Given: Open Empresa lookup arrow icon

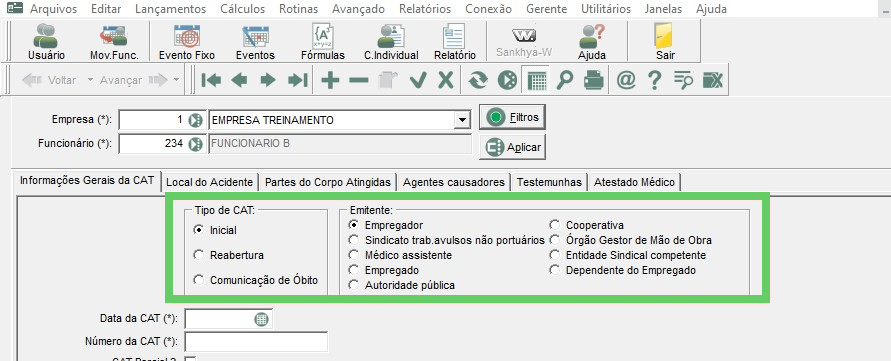Looking at the screenshot, I should pos(195,120).
